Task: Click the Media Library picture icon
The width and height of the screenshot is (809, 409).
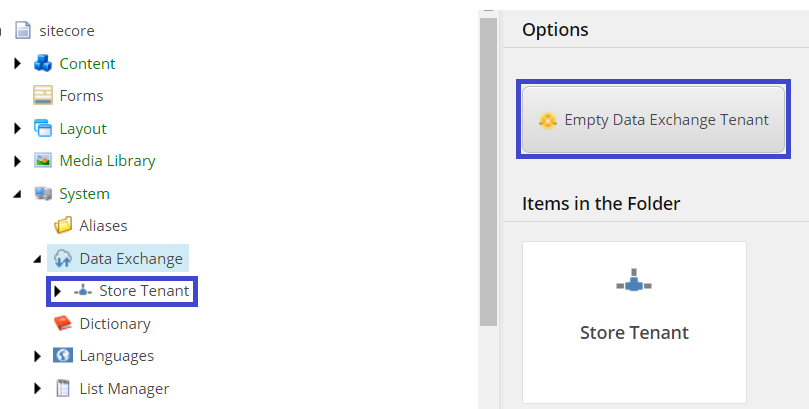Action: tap(43, 160)
